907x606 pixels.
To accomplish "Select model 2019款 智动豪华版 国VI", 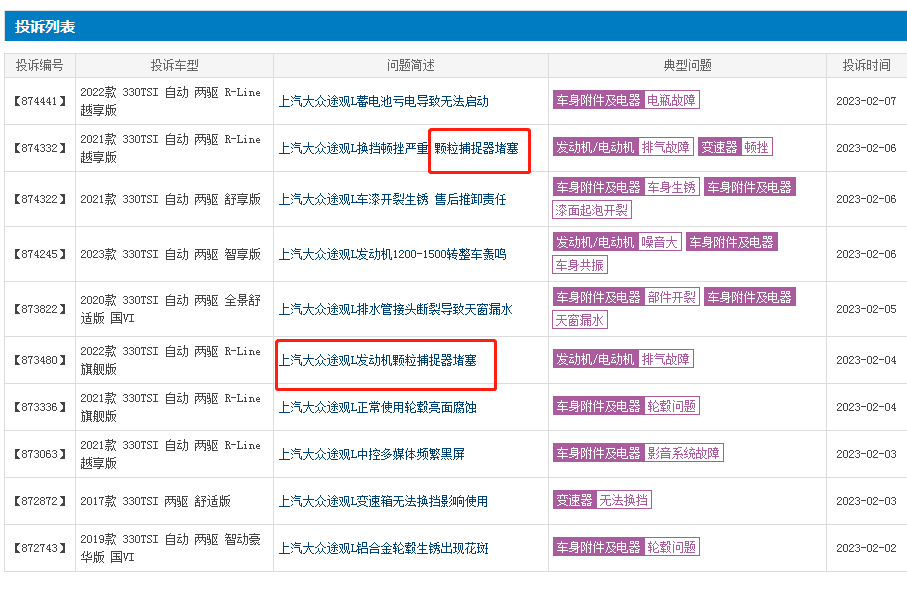I will pyautogui.click(x=170, y=548).
